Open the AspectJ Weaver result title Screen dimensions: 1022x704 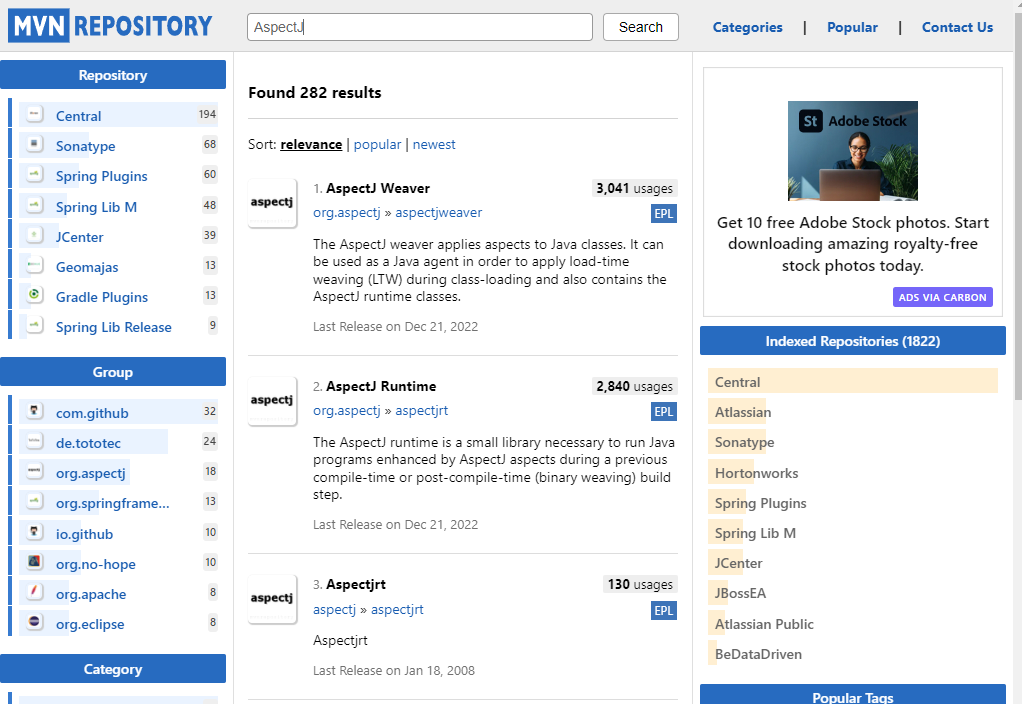[378, 188]
